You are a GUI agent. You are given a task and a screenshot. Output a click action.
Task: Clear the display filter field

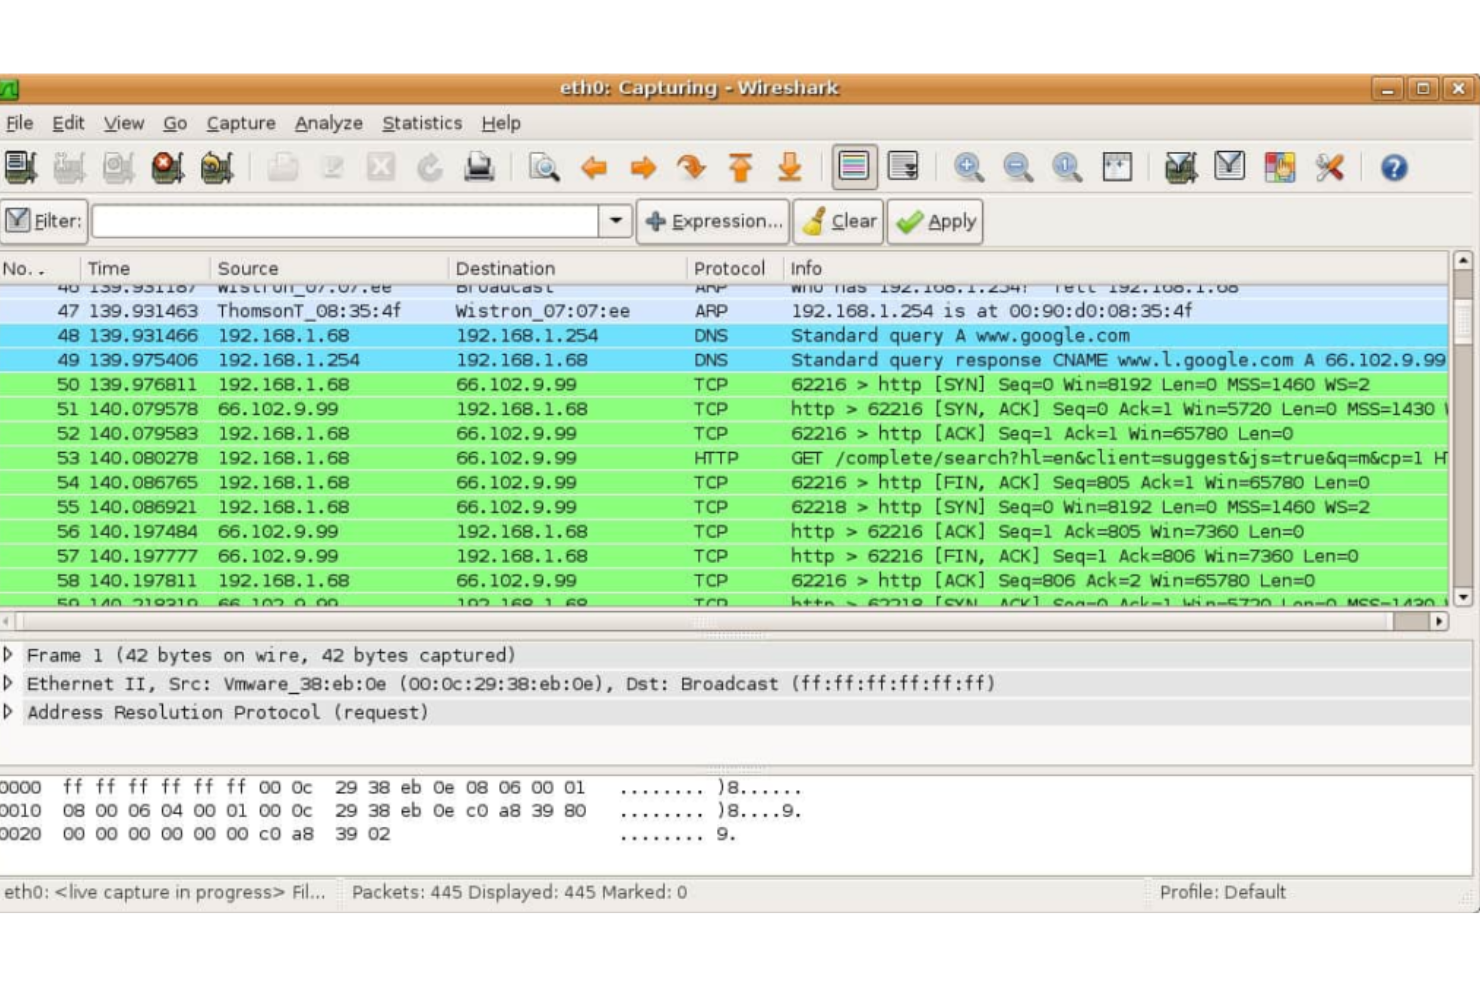click(839, 221)
